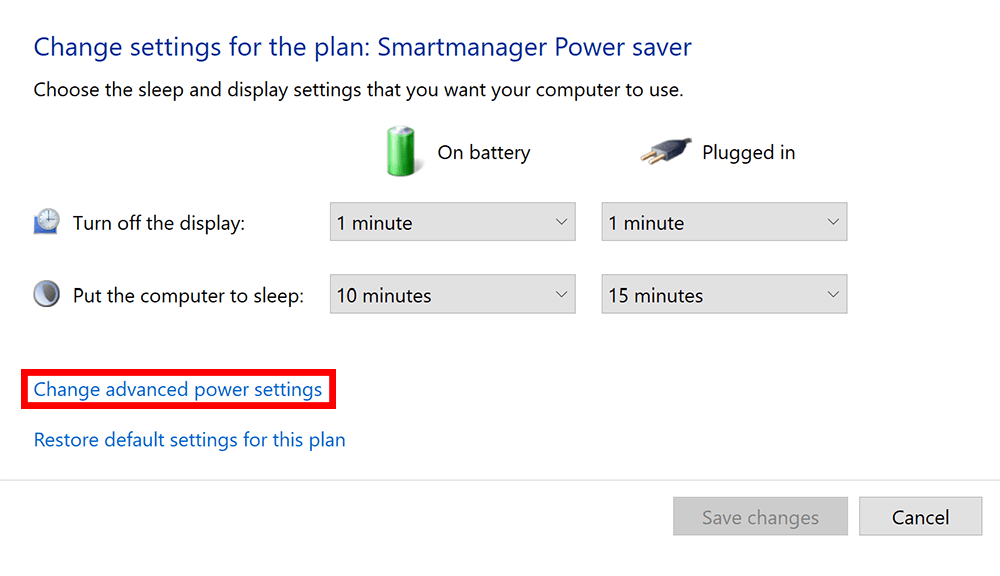Image resolution: width=1000 pixels, height=576 pixels.
Task: Click the monitor icon beside Turn off the display
Action: [46, 222]
